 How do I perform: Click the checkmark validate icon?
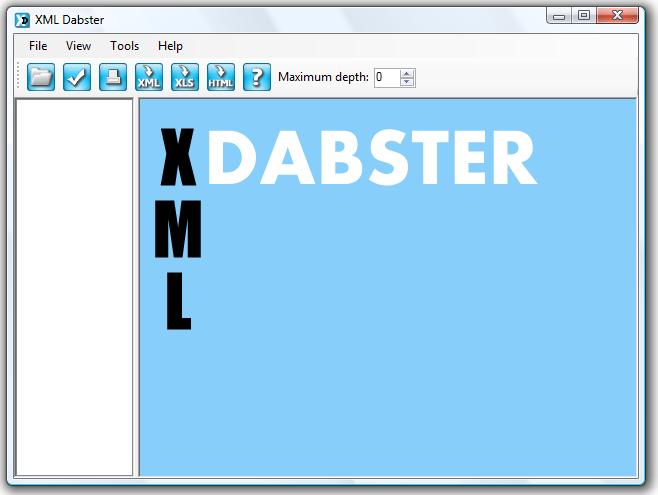77,77
